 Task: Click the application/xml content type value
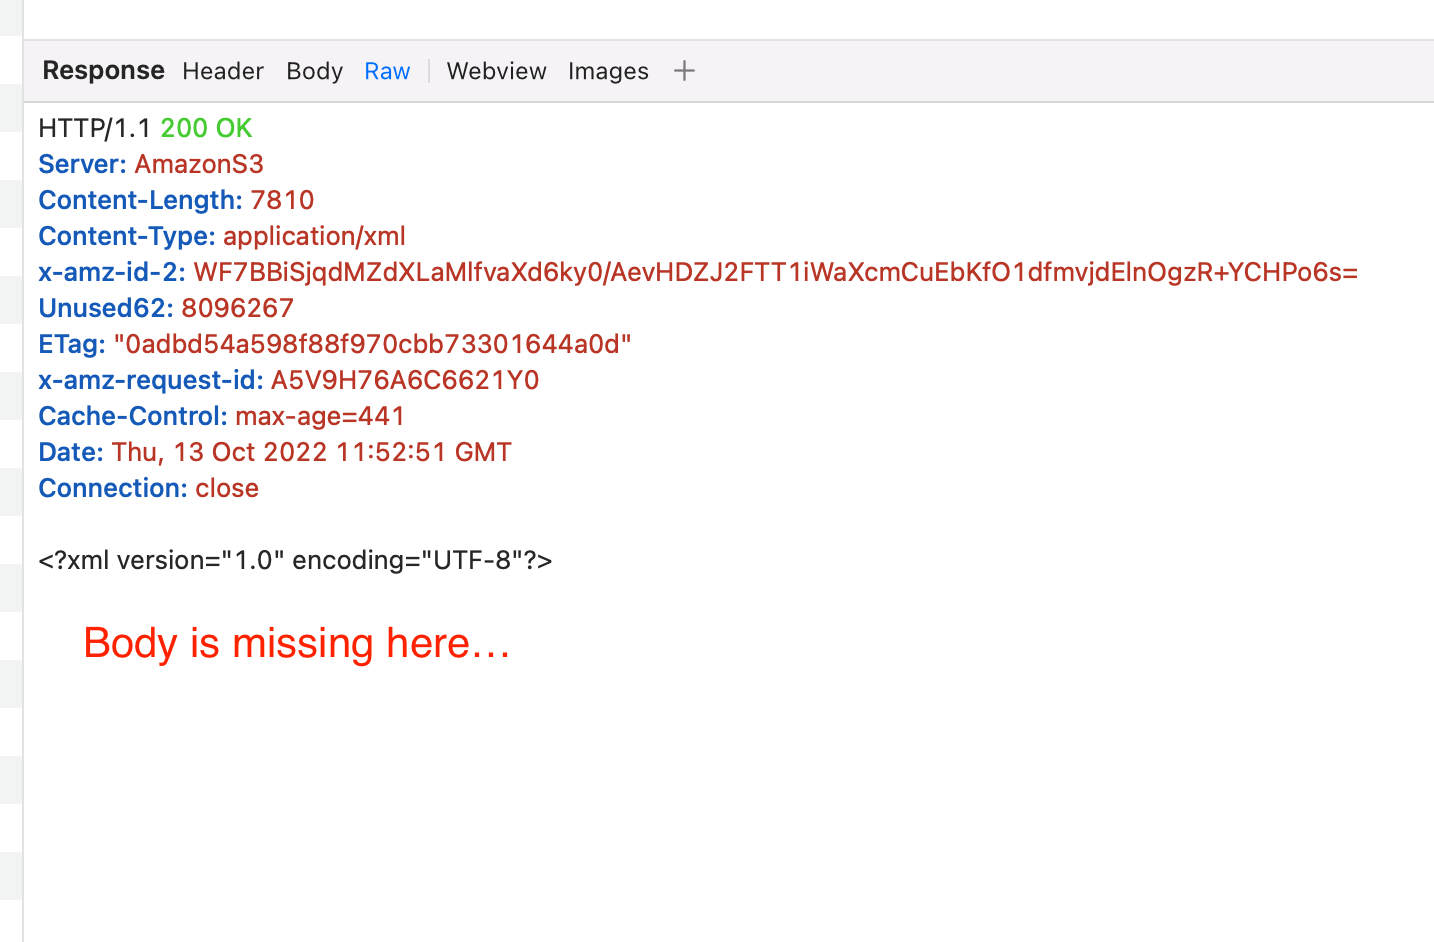pos(313,236)
